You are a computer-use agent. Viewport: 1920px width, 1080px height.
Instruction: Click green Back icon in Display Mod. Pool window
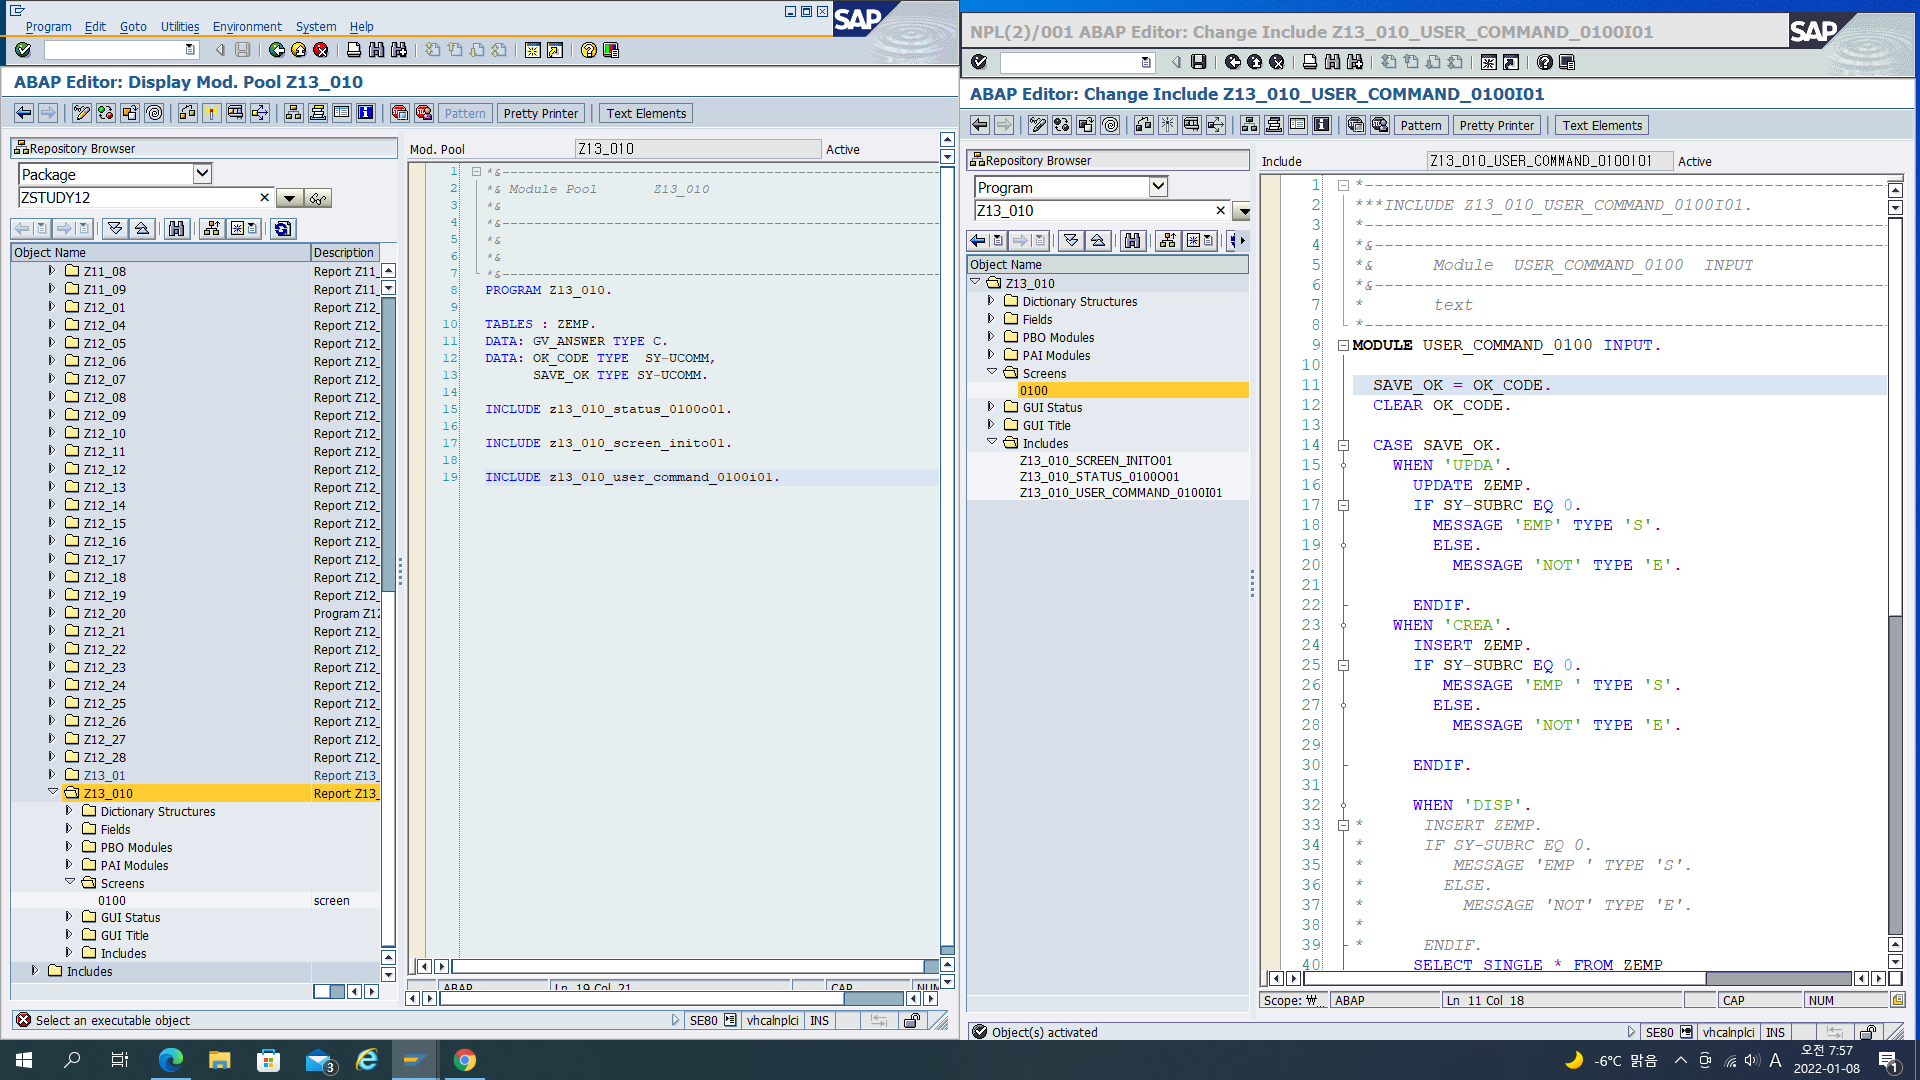coord(277,50)
